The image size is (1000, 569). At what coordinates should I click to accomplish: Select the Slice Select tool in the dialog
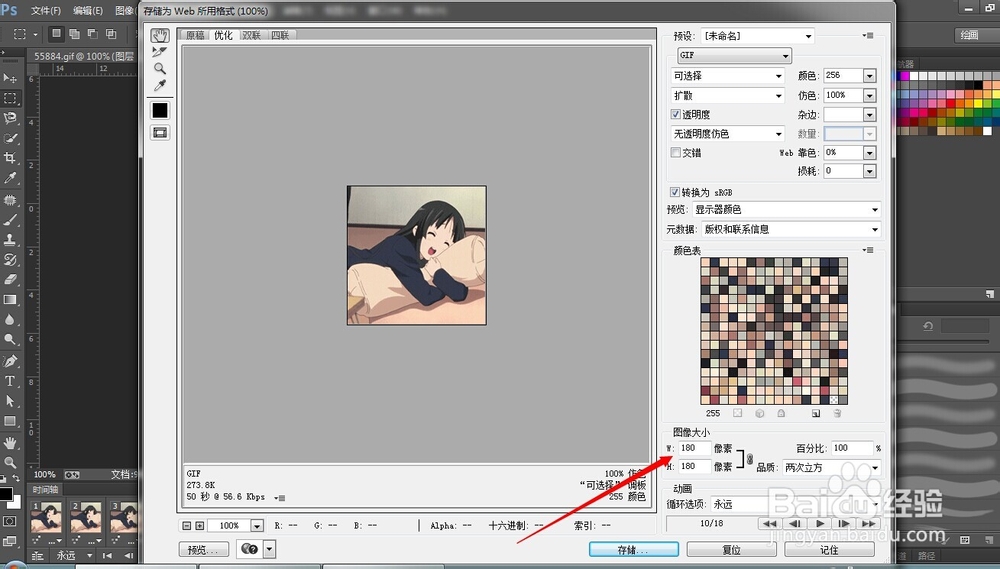point(159,52)
